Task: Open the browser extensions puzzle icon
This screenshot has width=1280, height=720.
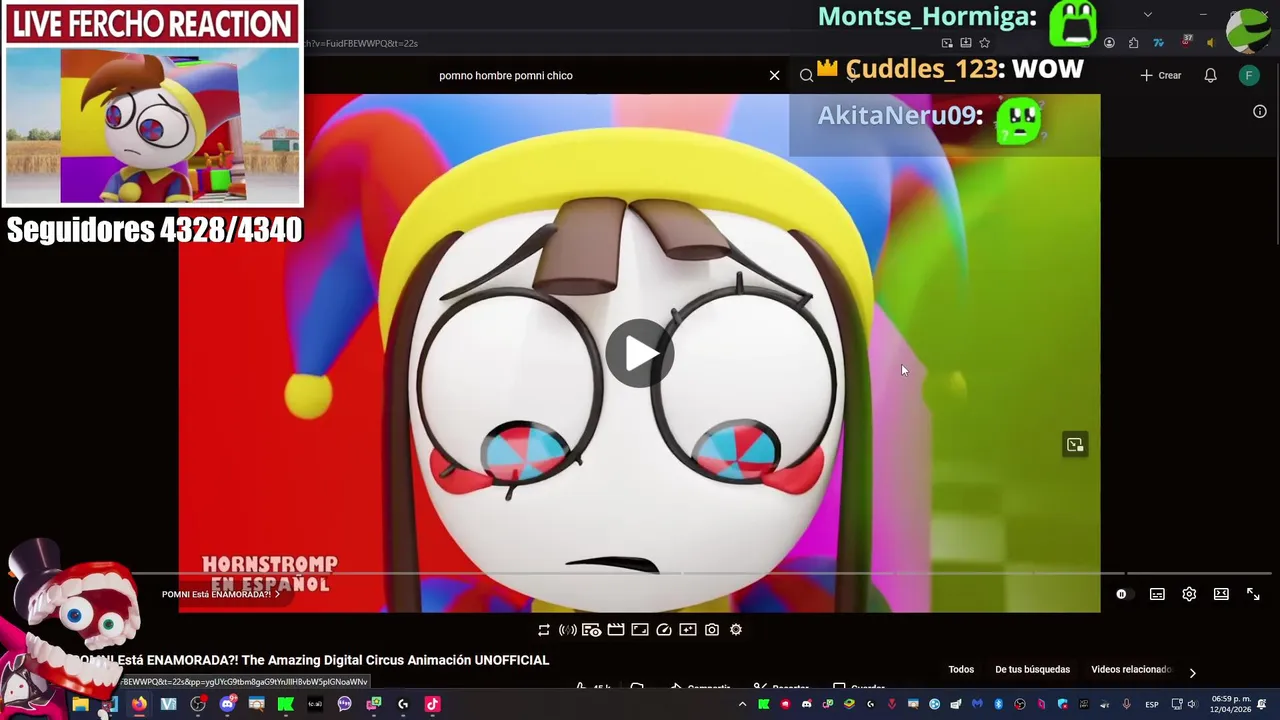Action: (1133, 43)
